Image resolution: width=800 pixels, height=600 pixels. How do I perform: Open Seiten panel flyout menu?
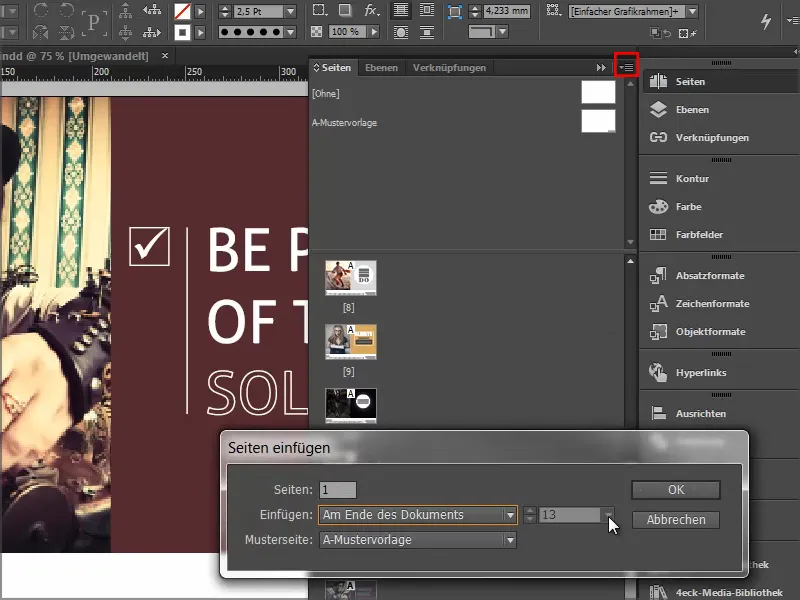(x=627, y=67)
